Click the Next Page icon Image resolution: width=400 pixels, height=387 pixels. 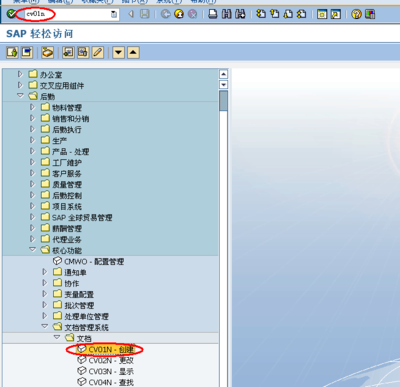coord(288,14)
